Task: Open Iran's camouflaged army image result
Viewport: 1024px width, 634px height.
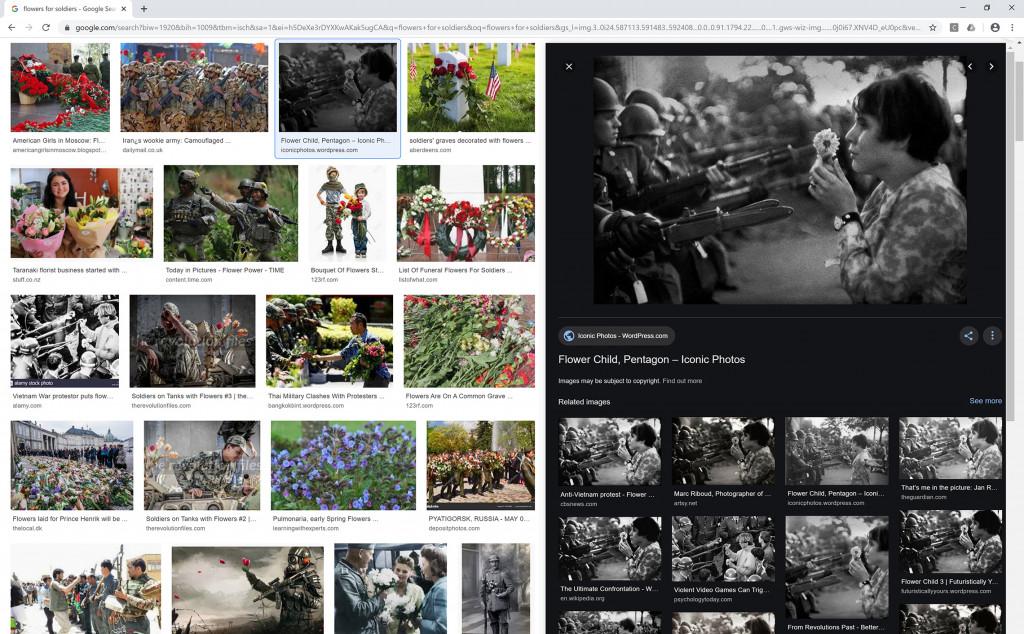Action: [194, 87]
